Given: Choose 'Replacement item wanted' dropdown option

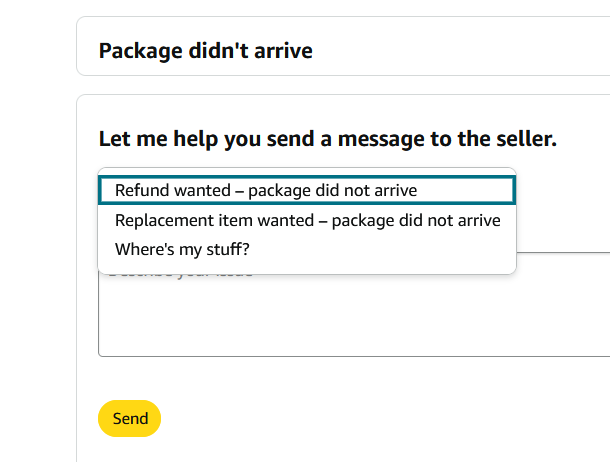Looking at the screenshot, I should 306,220.
